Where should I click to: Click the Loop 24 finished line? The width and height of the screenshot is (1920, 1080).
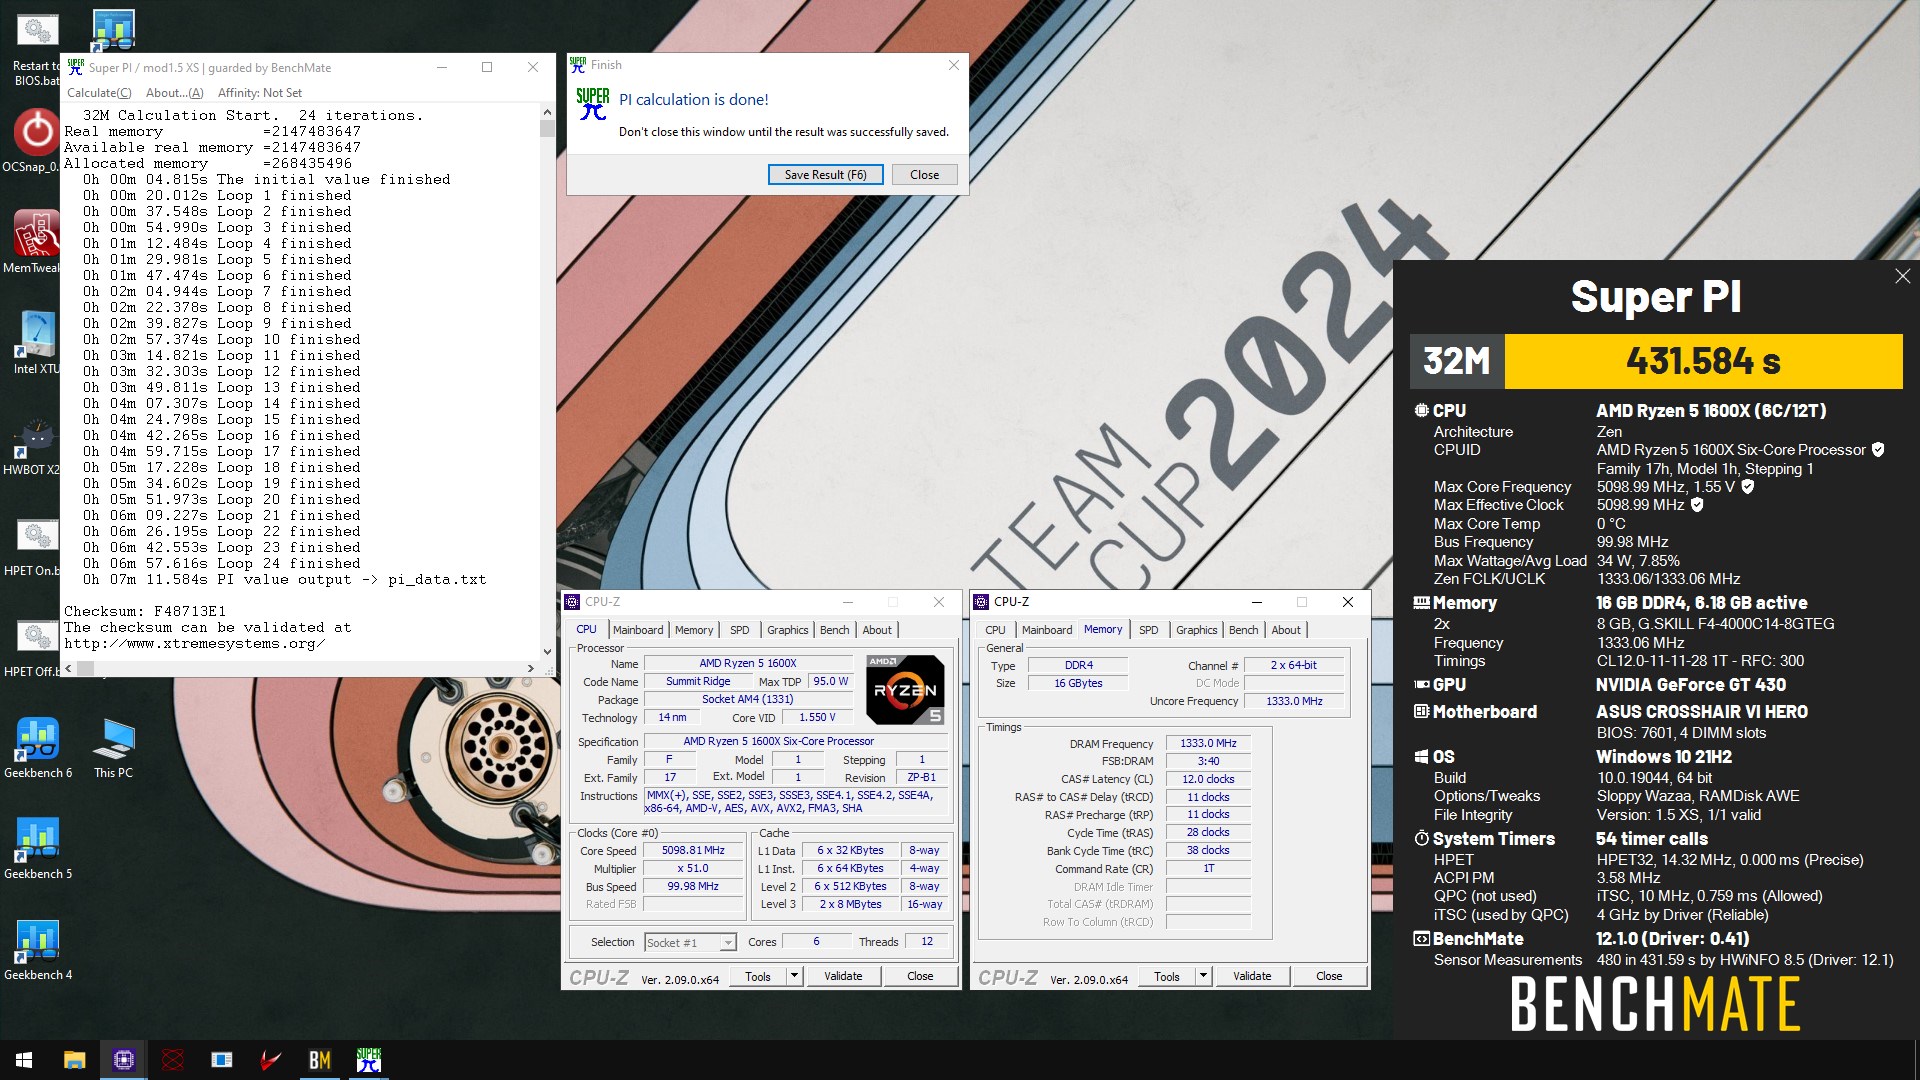[217, 563]
